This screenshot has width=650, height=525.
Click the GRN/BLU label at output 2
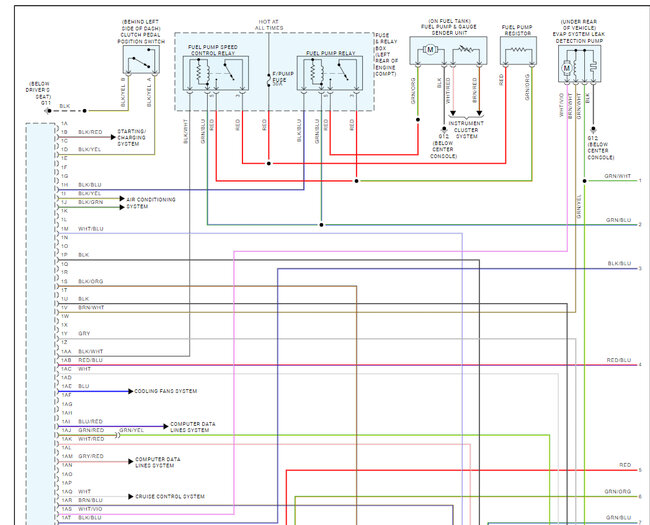point(618,220)
